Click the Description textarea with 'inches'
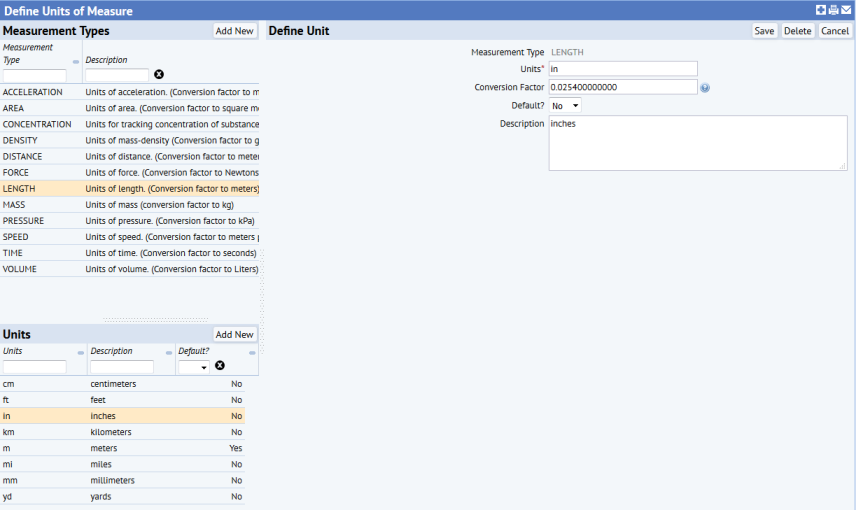Screen dimensions: 856x510 tap(698, 143)
